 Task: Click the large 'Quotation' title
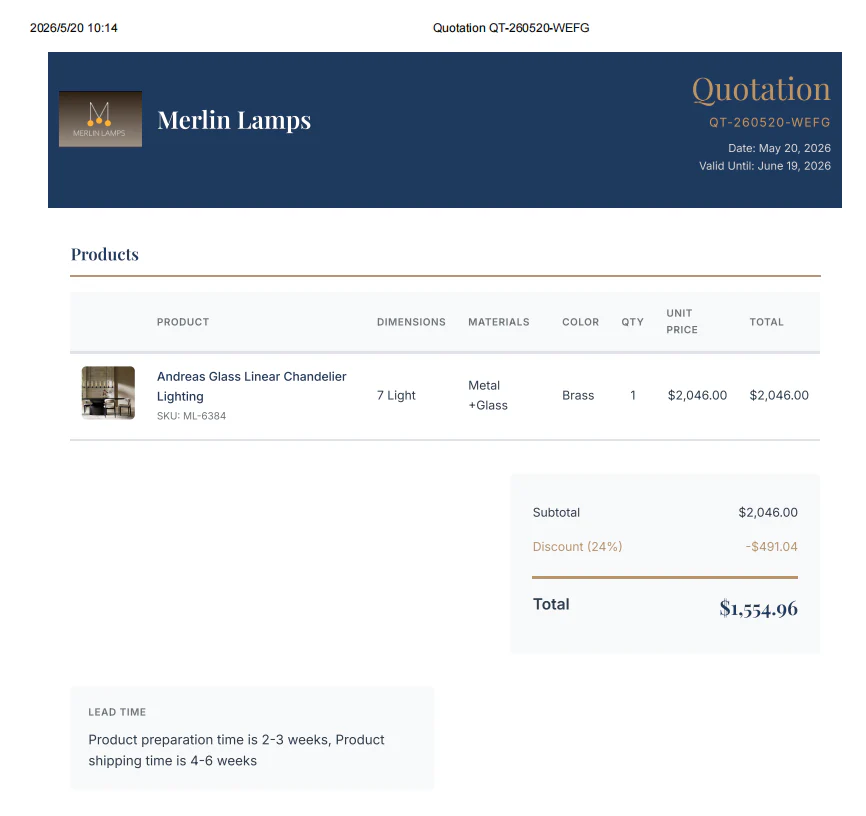tap(761, 90)
